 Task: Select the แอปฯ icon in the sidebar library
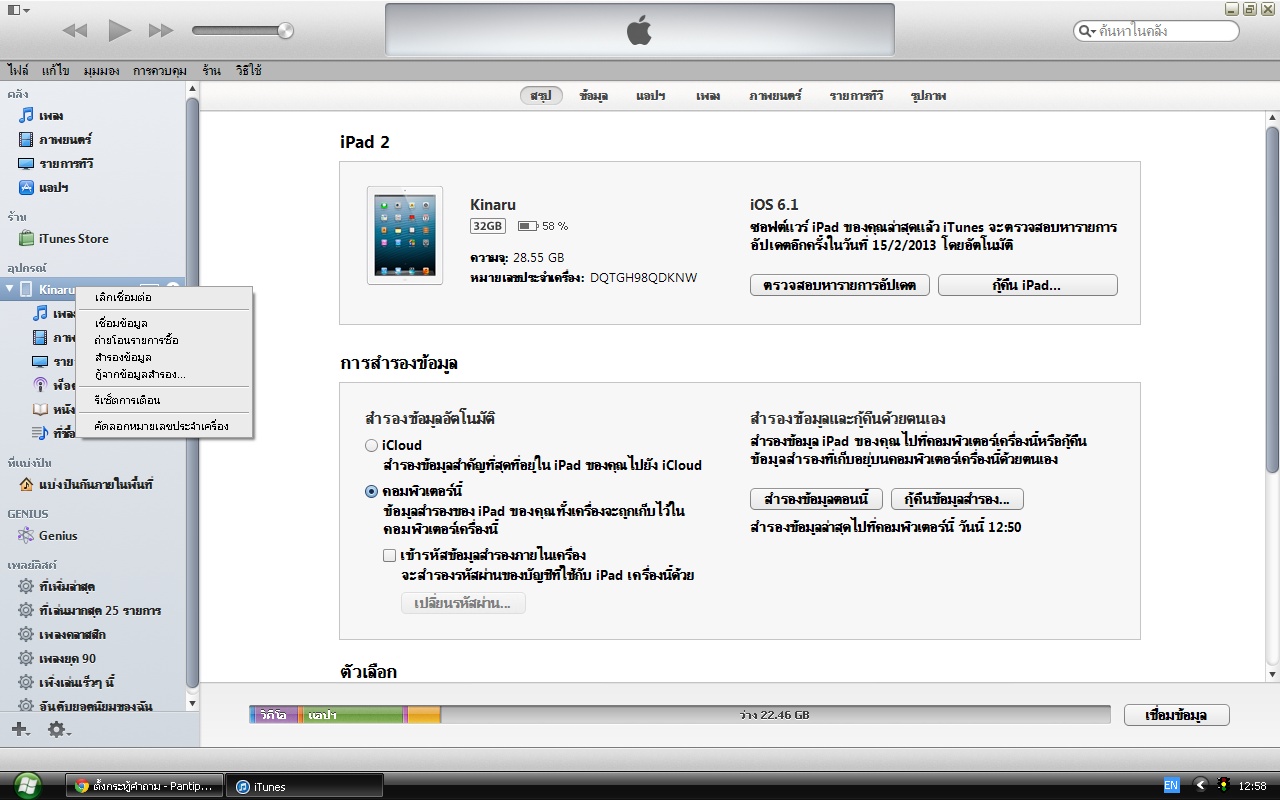[x=27, y=187]
